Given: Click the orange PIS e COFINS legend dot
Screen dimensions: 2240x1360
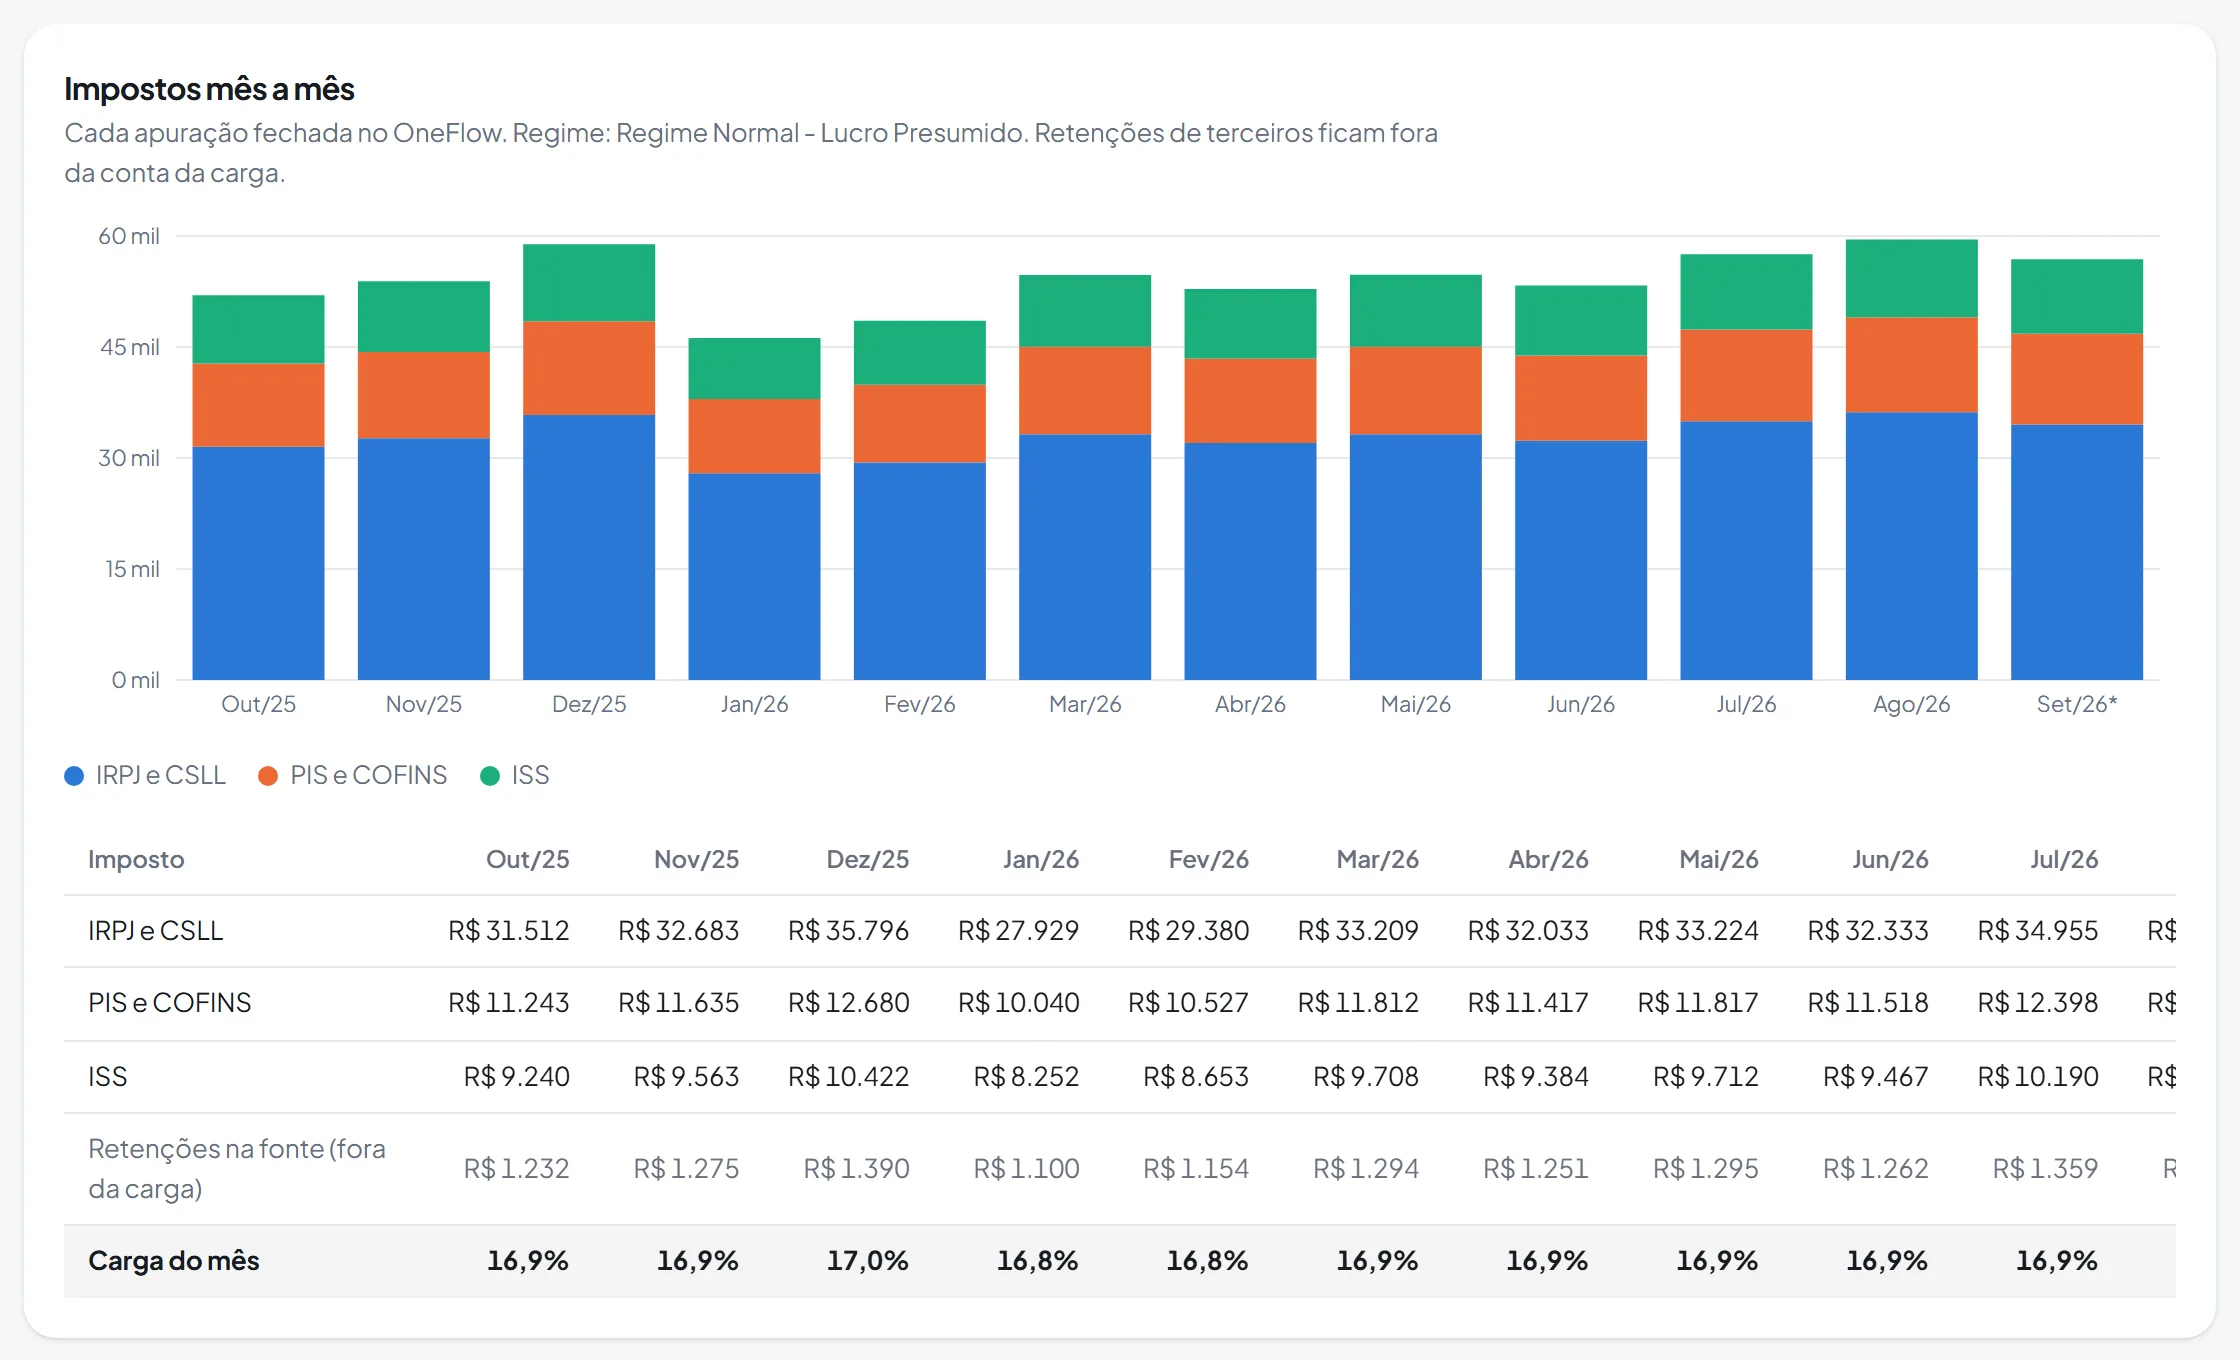Looking at the screenshot, I should pyautogui.click(x=268, y=776).
